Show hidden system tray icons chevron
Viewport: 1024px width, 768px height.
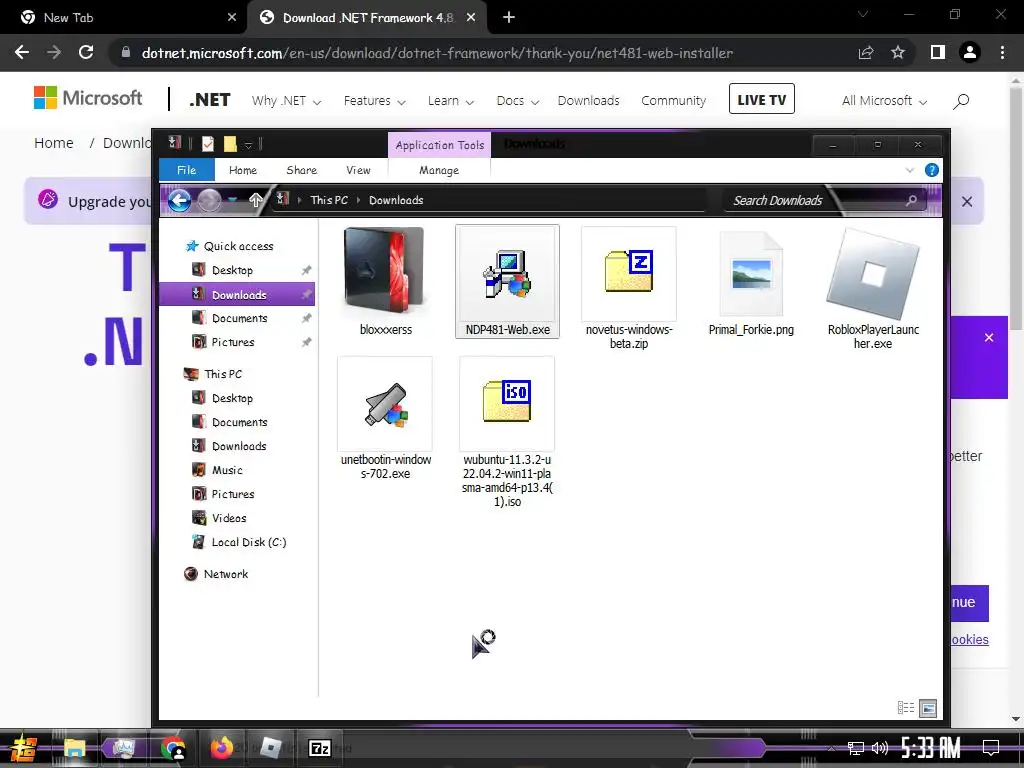click(x=831, y=748)
